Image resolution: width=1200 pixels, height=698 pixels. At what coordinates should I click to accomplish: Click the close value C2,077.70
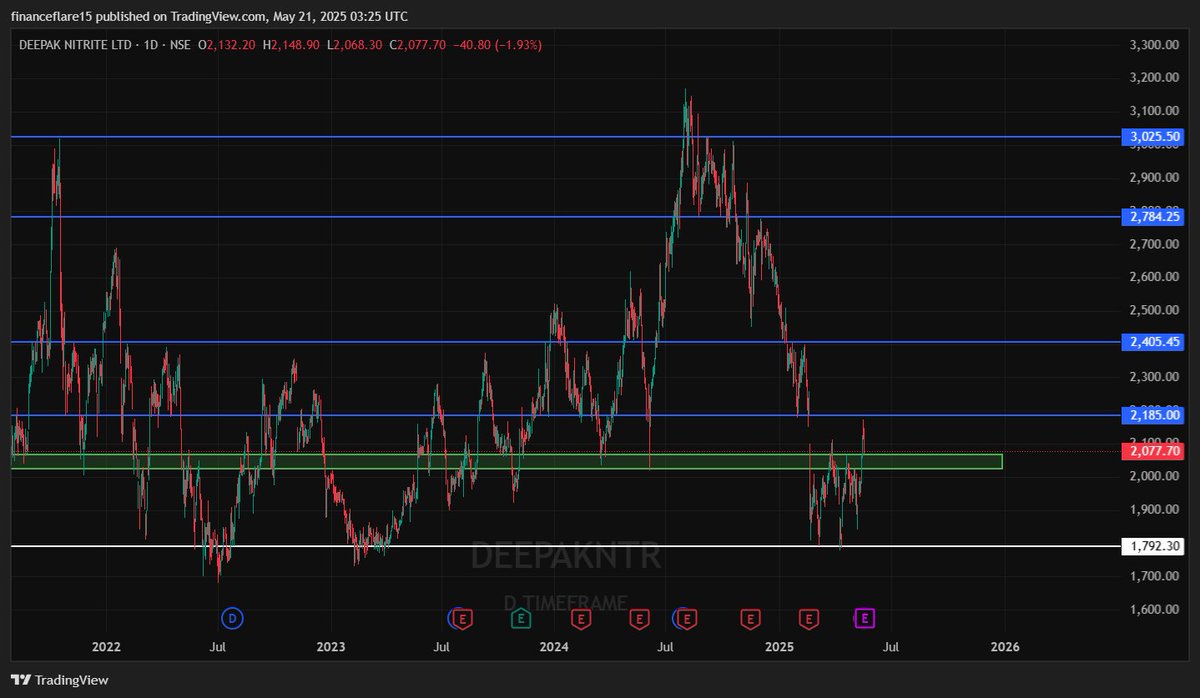(x=418, y=44)
